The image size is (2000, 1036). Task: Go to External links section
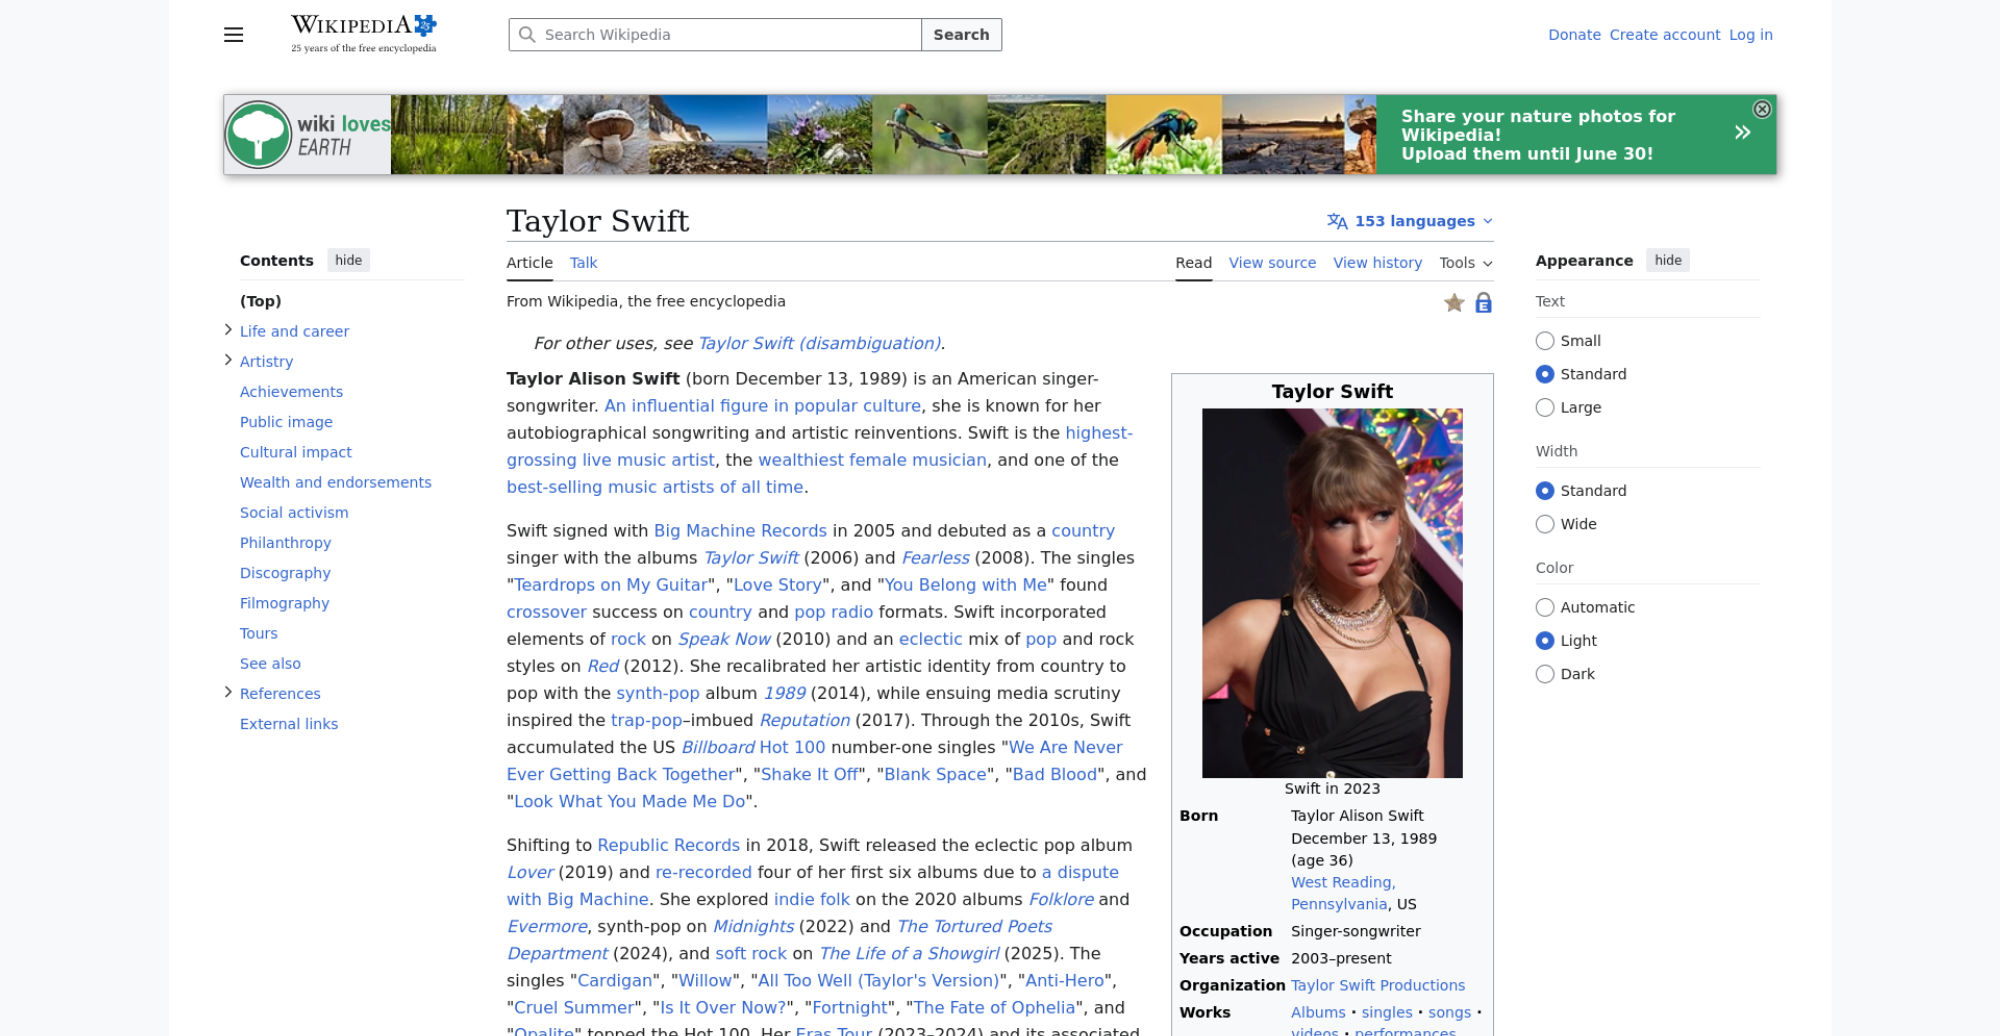coord(288,724)
